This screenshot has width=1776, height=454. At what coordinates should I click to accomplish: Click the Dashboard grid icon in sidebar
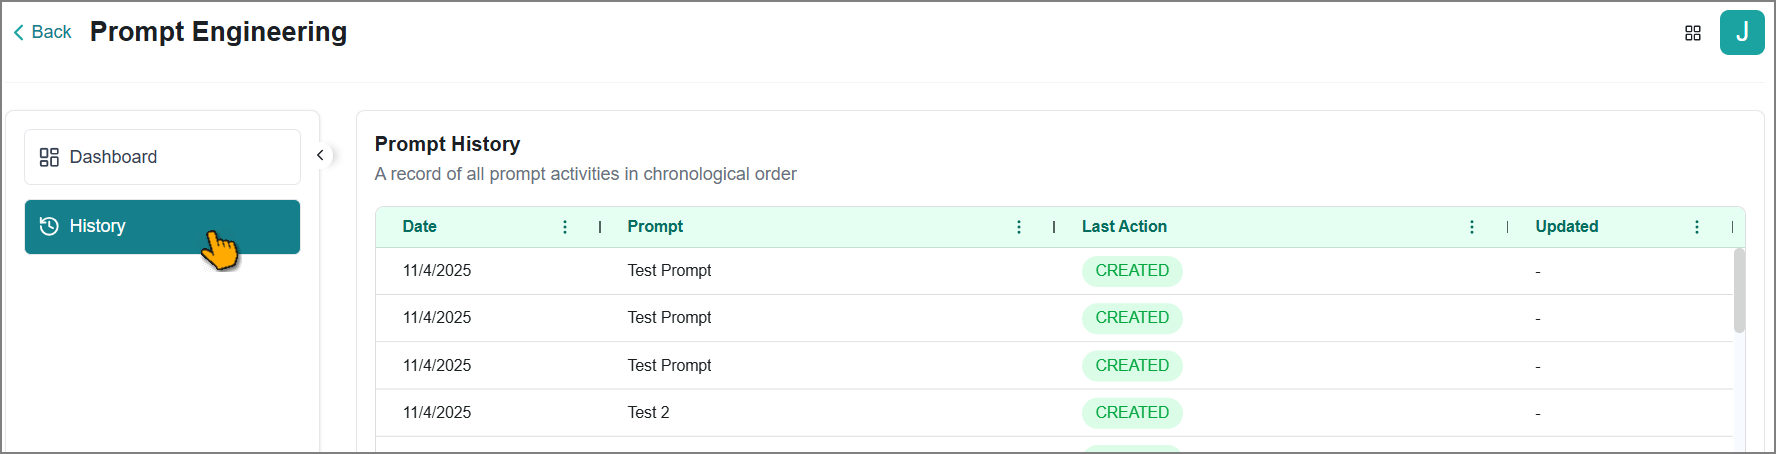click(x=49, y=157)
